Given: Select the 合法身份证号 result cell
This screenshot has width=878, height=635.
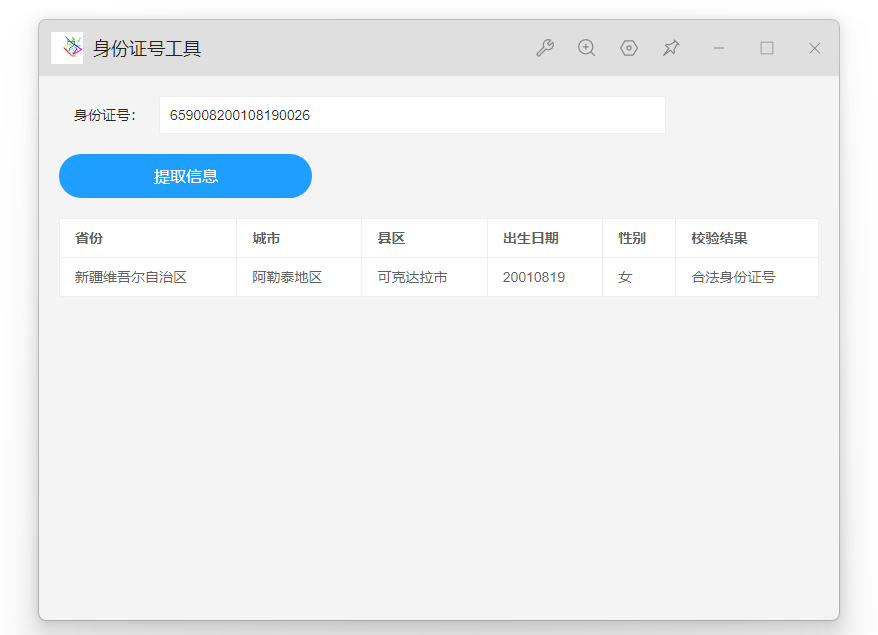Looking at the screenshot, I should 747,277.
